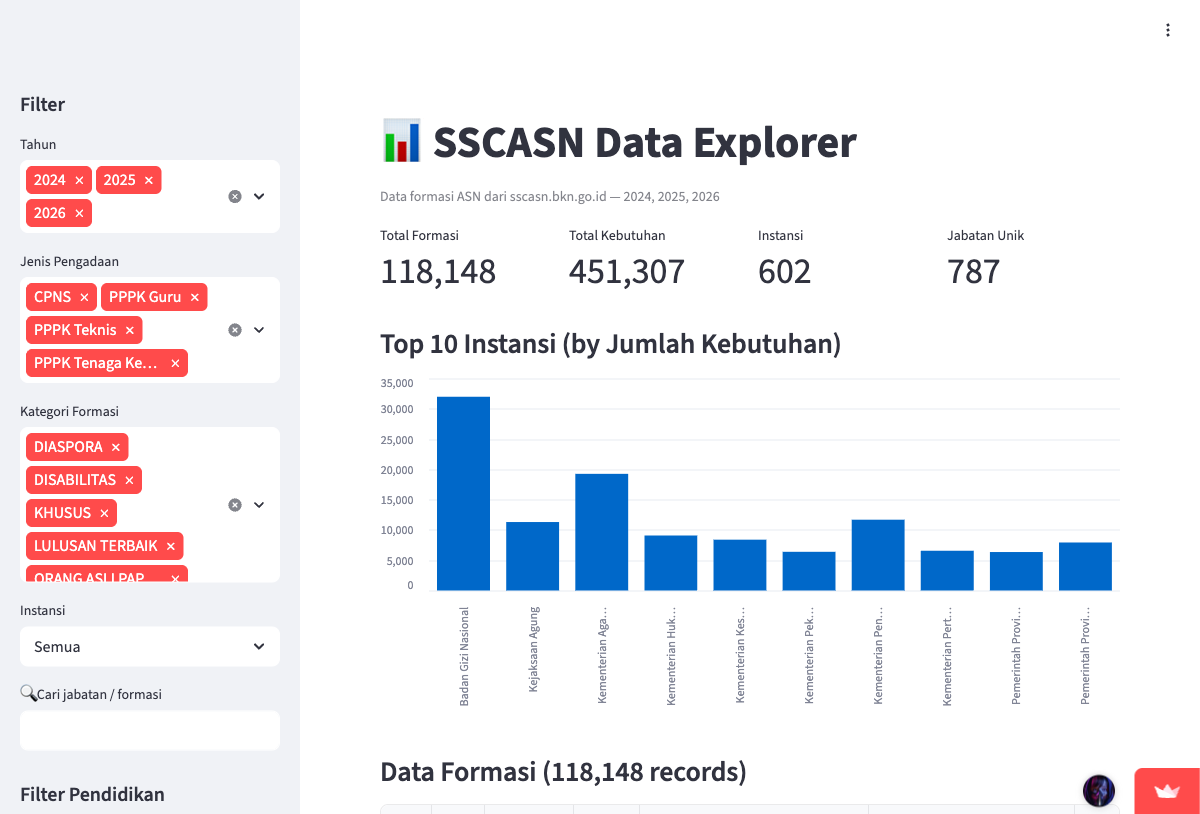Click the red crown Streamlit badge
This screenshot has width=1200, height=814.
[x=1167, y=791]
